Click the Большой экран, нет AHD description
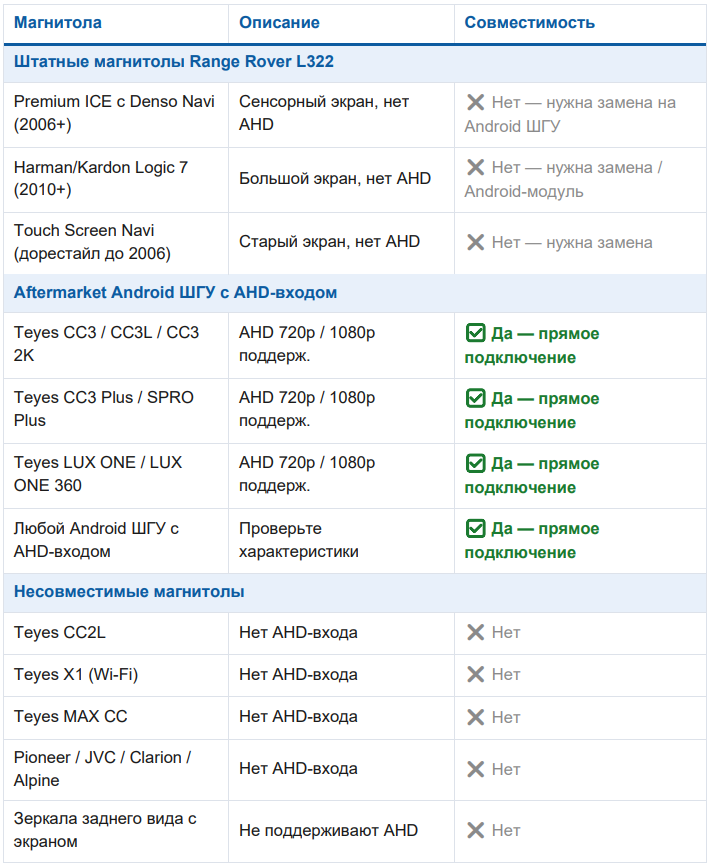 point(335,179)
